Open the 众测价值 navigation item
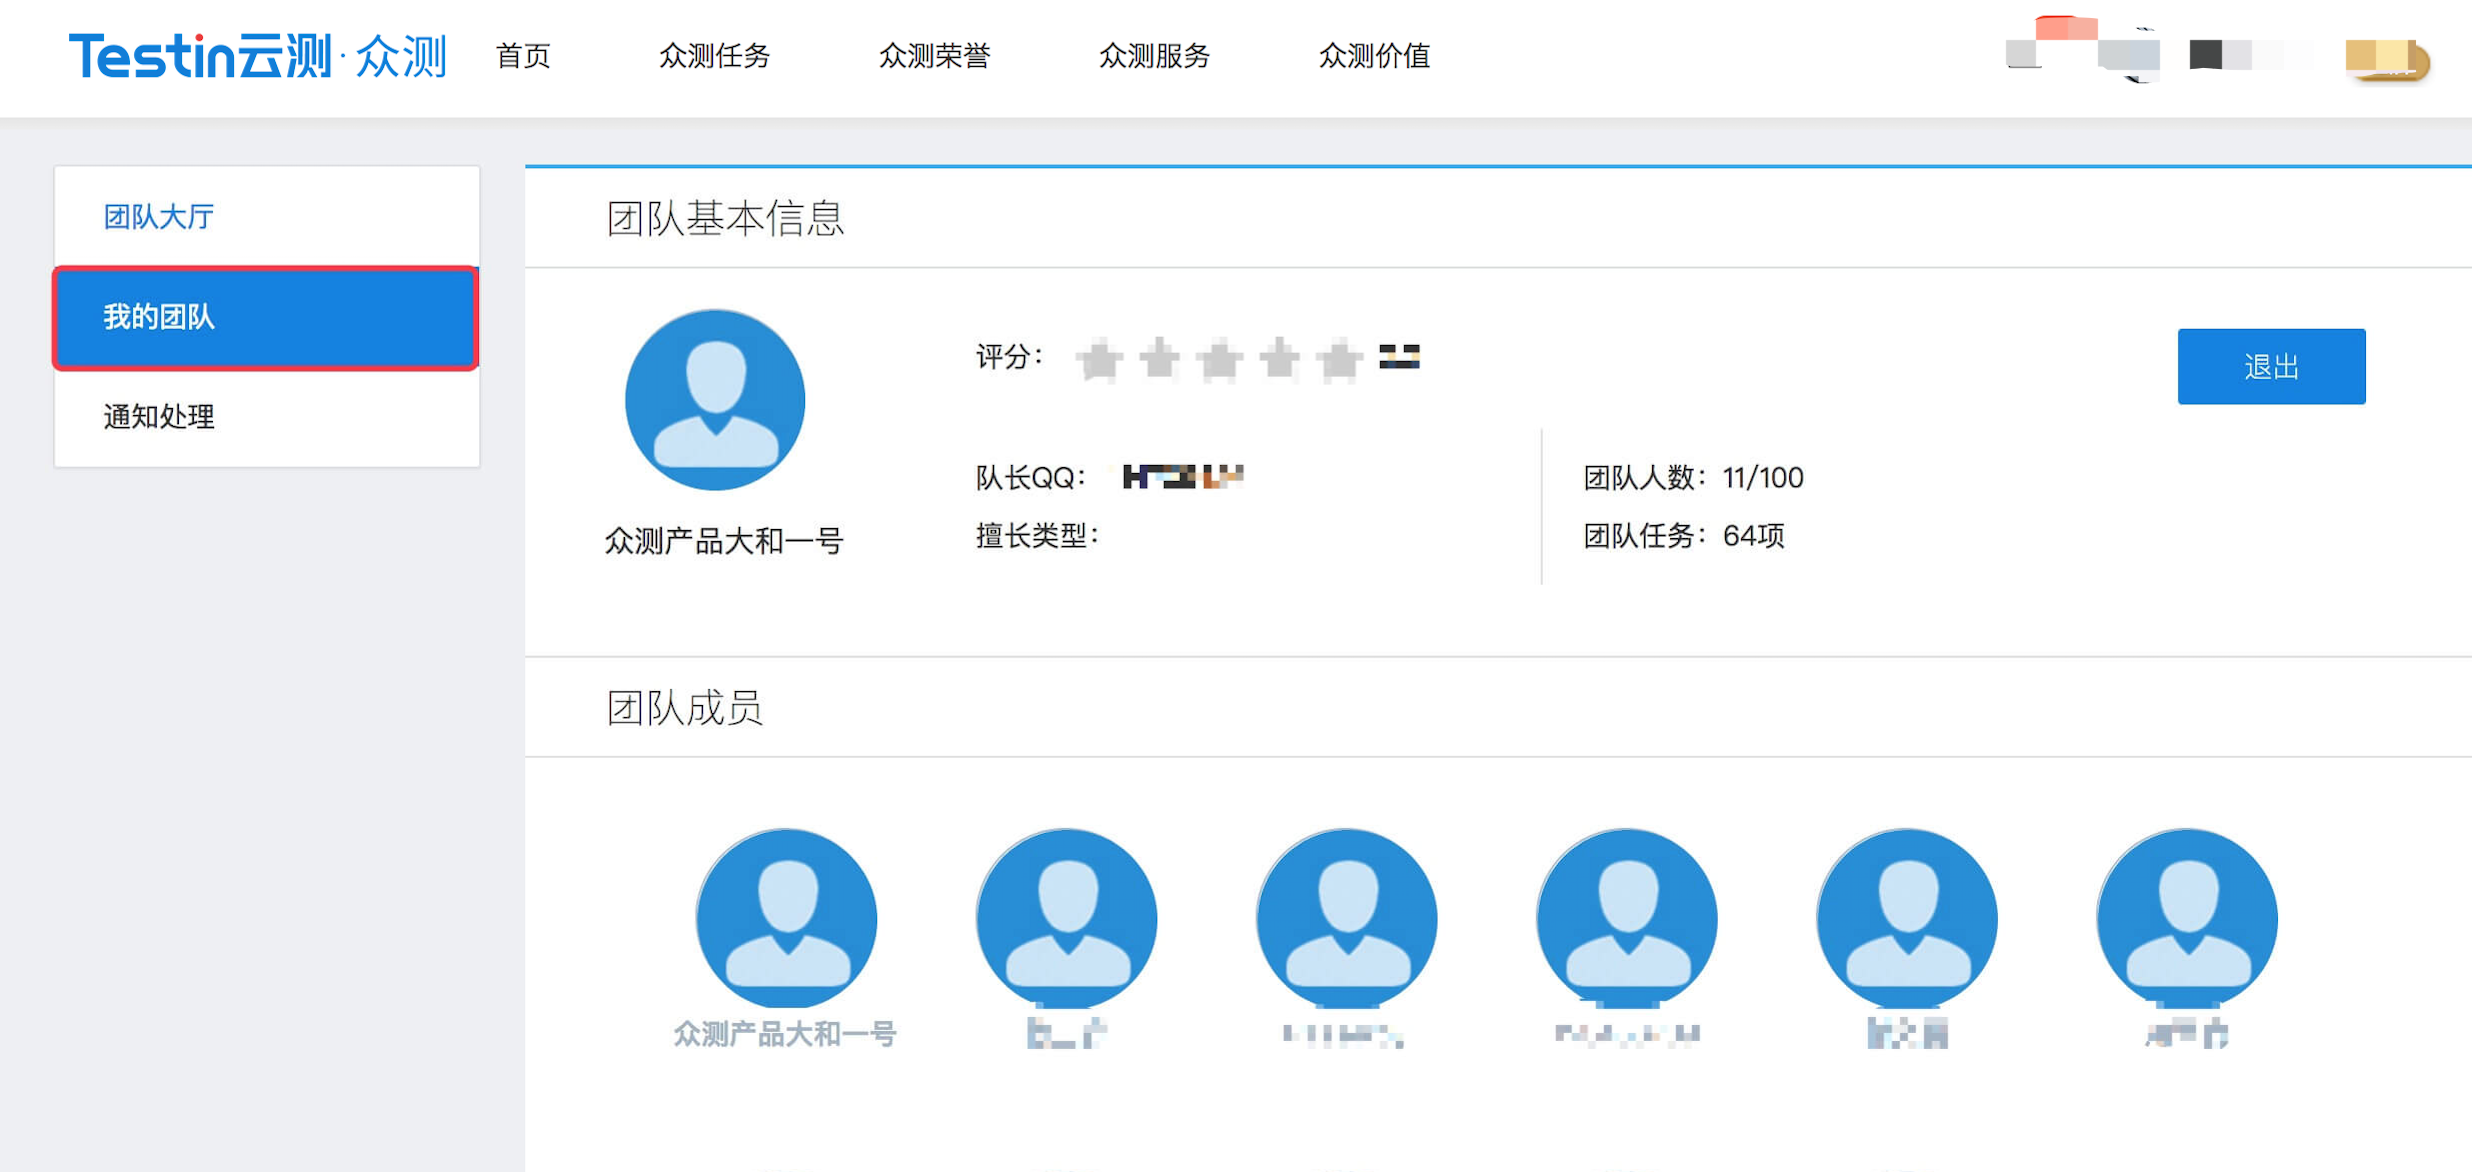The height and width of the screenshot is (1172, 2472). (x=1374, y=56)
